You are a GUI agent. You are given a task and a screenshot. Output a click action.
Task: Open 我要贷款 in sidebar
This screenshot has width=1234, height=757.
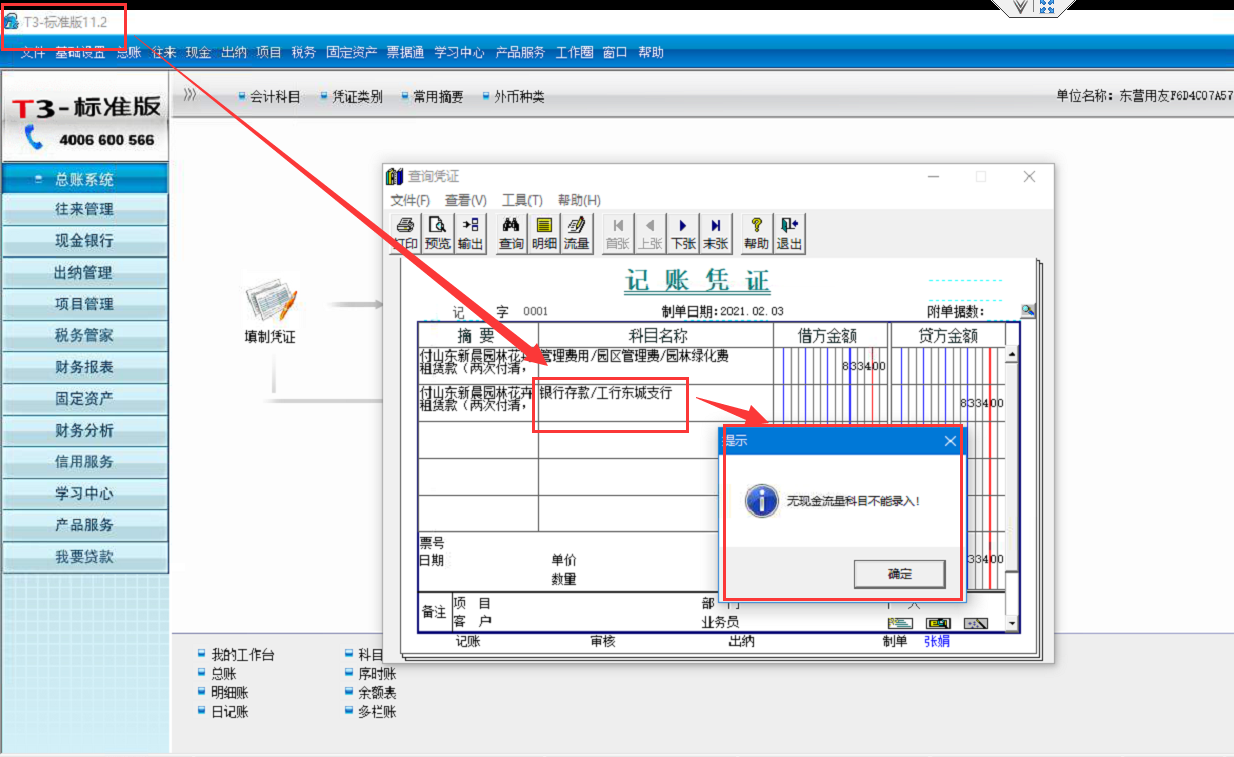tap(85, 557)
